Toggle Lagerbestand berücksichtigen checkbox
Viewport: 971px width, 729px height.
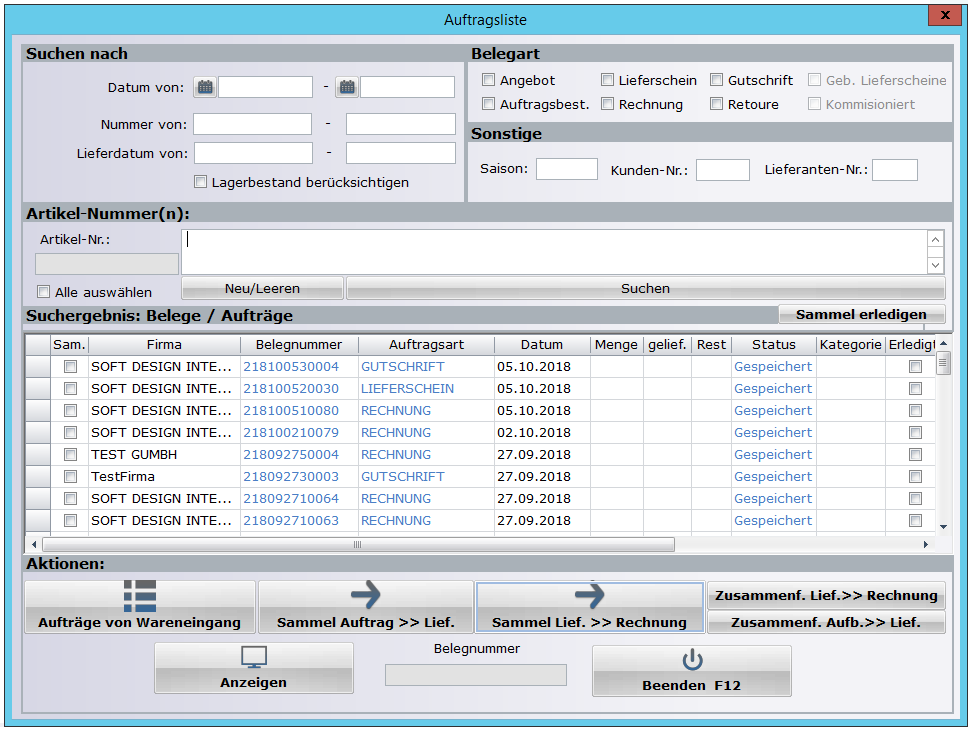click(x=201, y=182)
